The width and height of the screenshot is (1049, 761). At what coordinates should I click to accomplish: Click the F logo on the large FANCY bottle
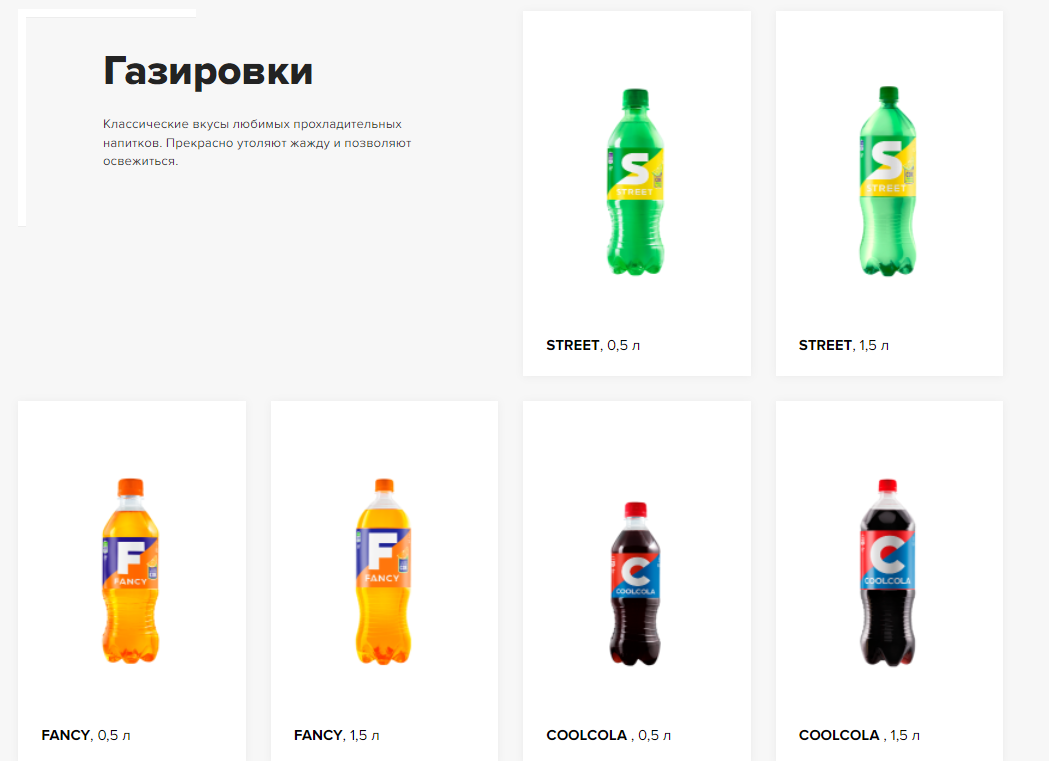[382, 550]
